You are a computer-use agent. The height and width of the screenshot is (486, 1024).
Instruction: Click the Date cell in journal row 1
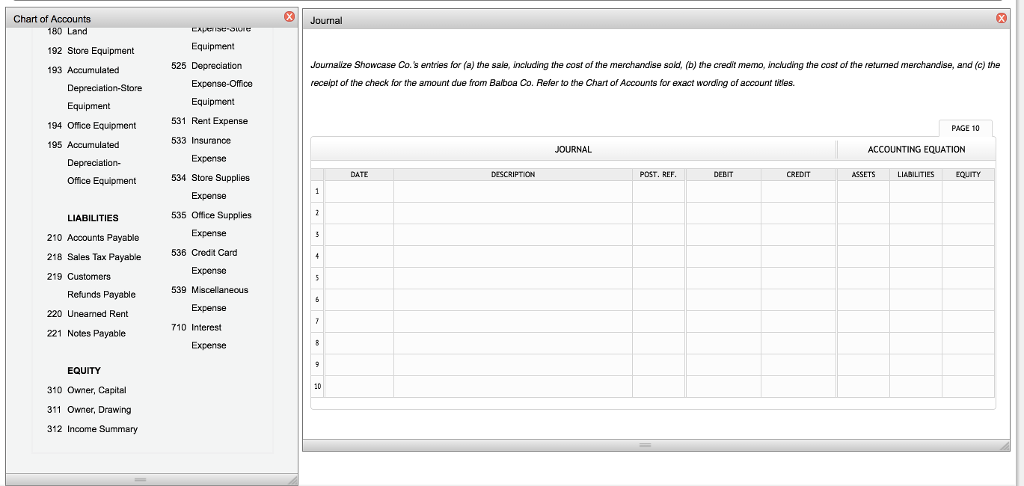[359, 191]
